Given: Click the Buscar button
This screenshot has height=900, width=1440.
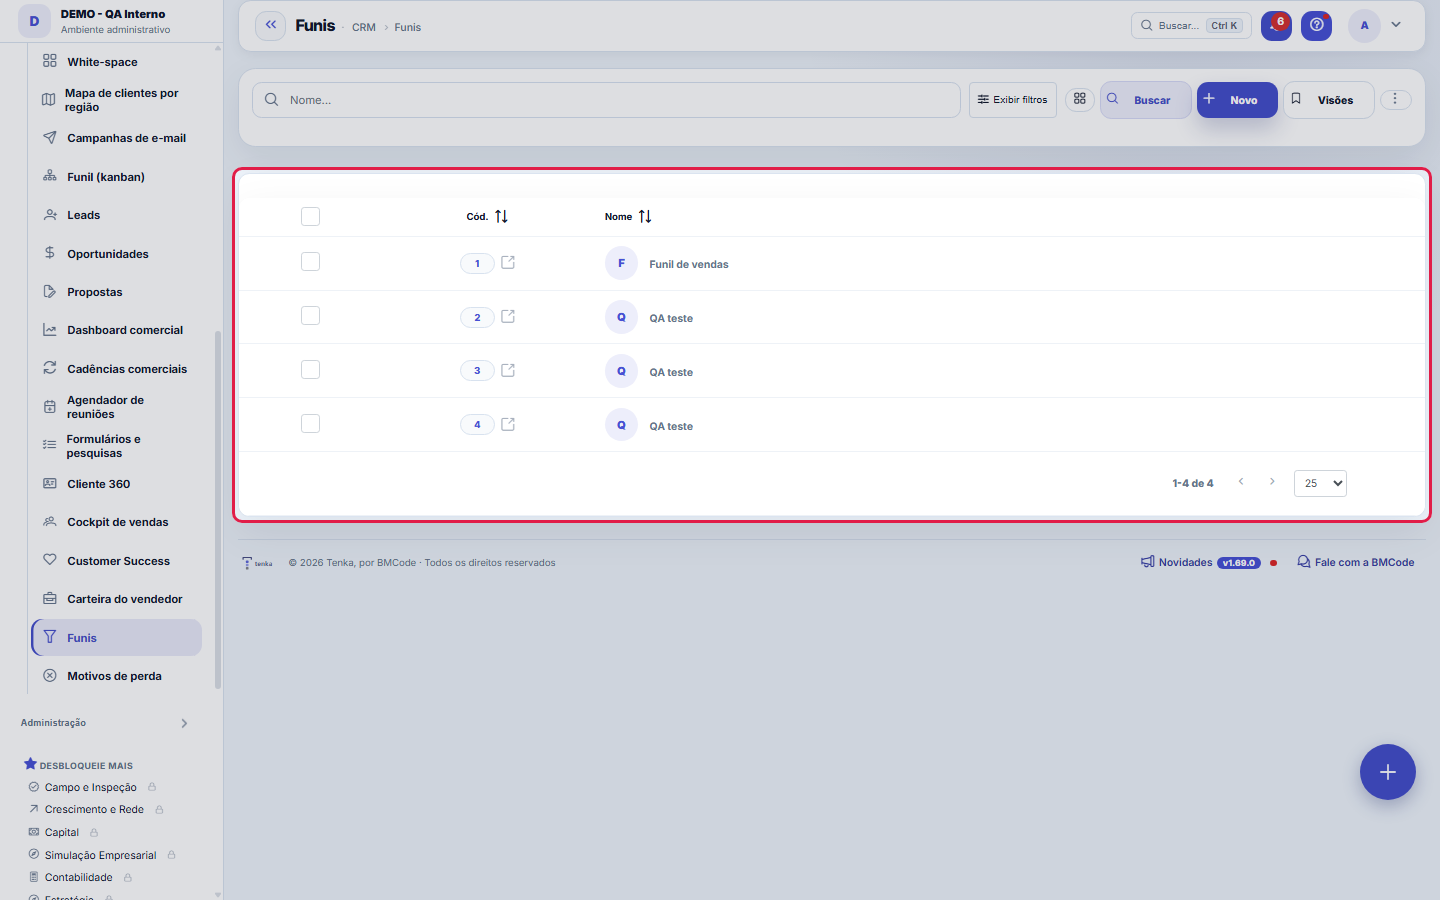Looking at the screenshot, I should pos(1146,100).
